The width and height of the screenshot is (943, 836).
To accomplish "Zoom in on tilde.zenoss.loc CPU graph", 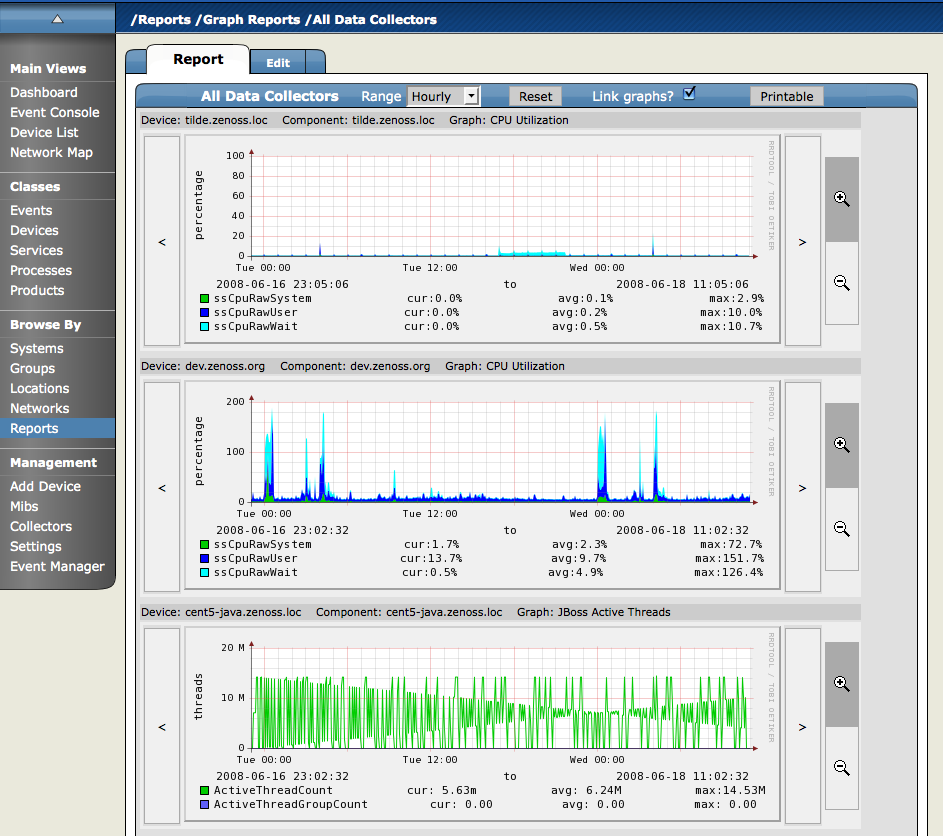I will click(x=841, y=199).
